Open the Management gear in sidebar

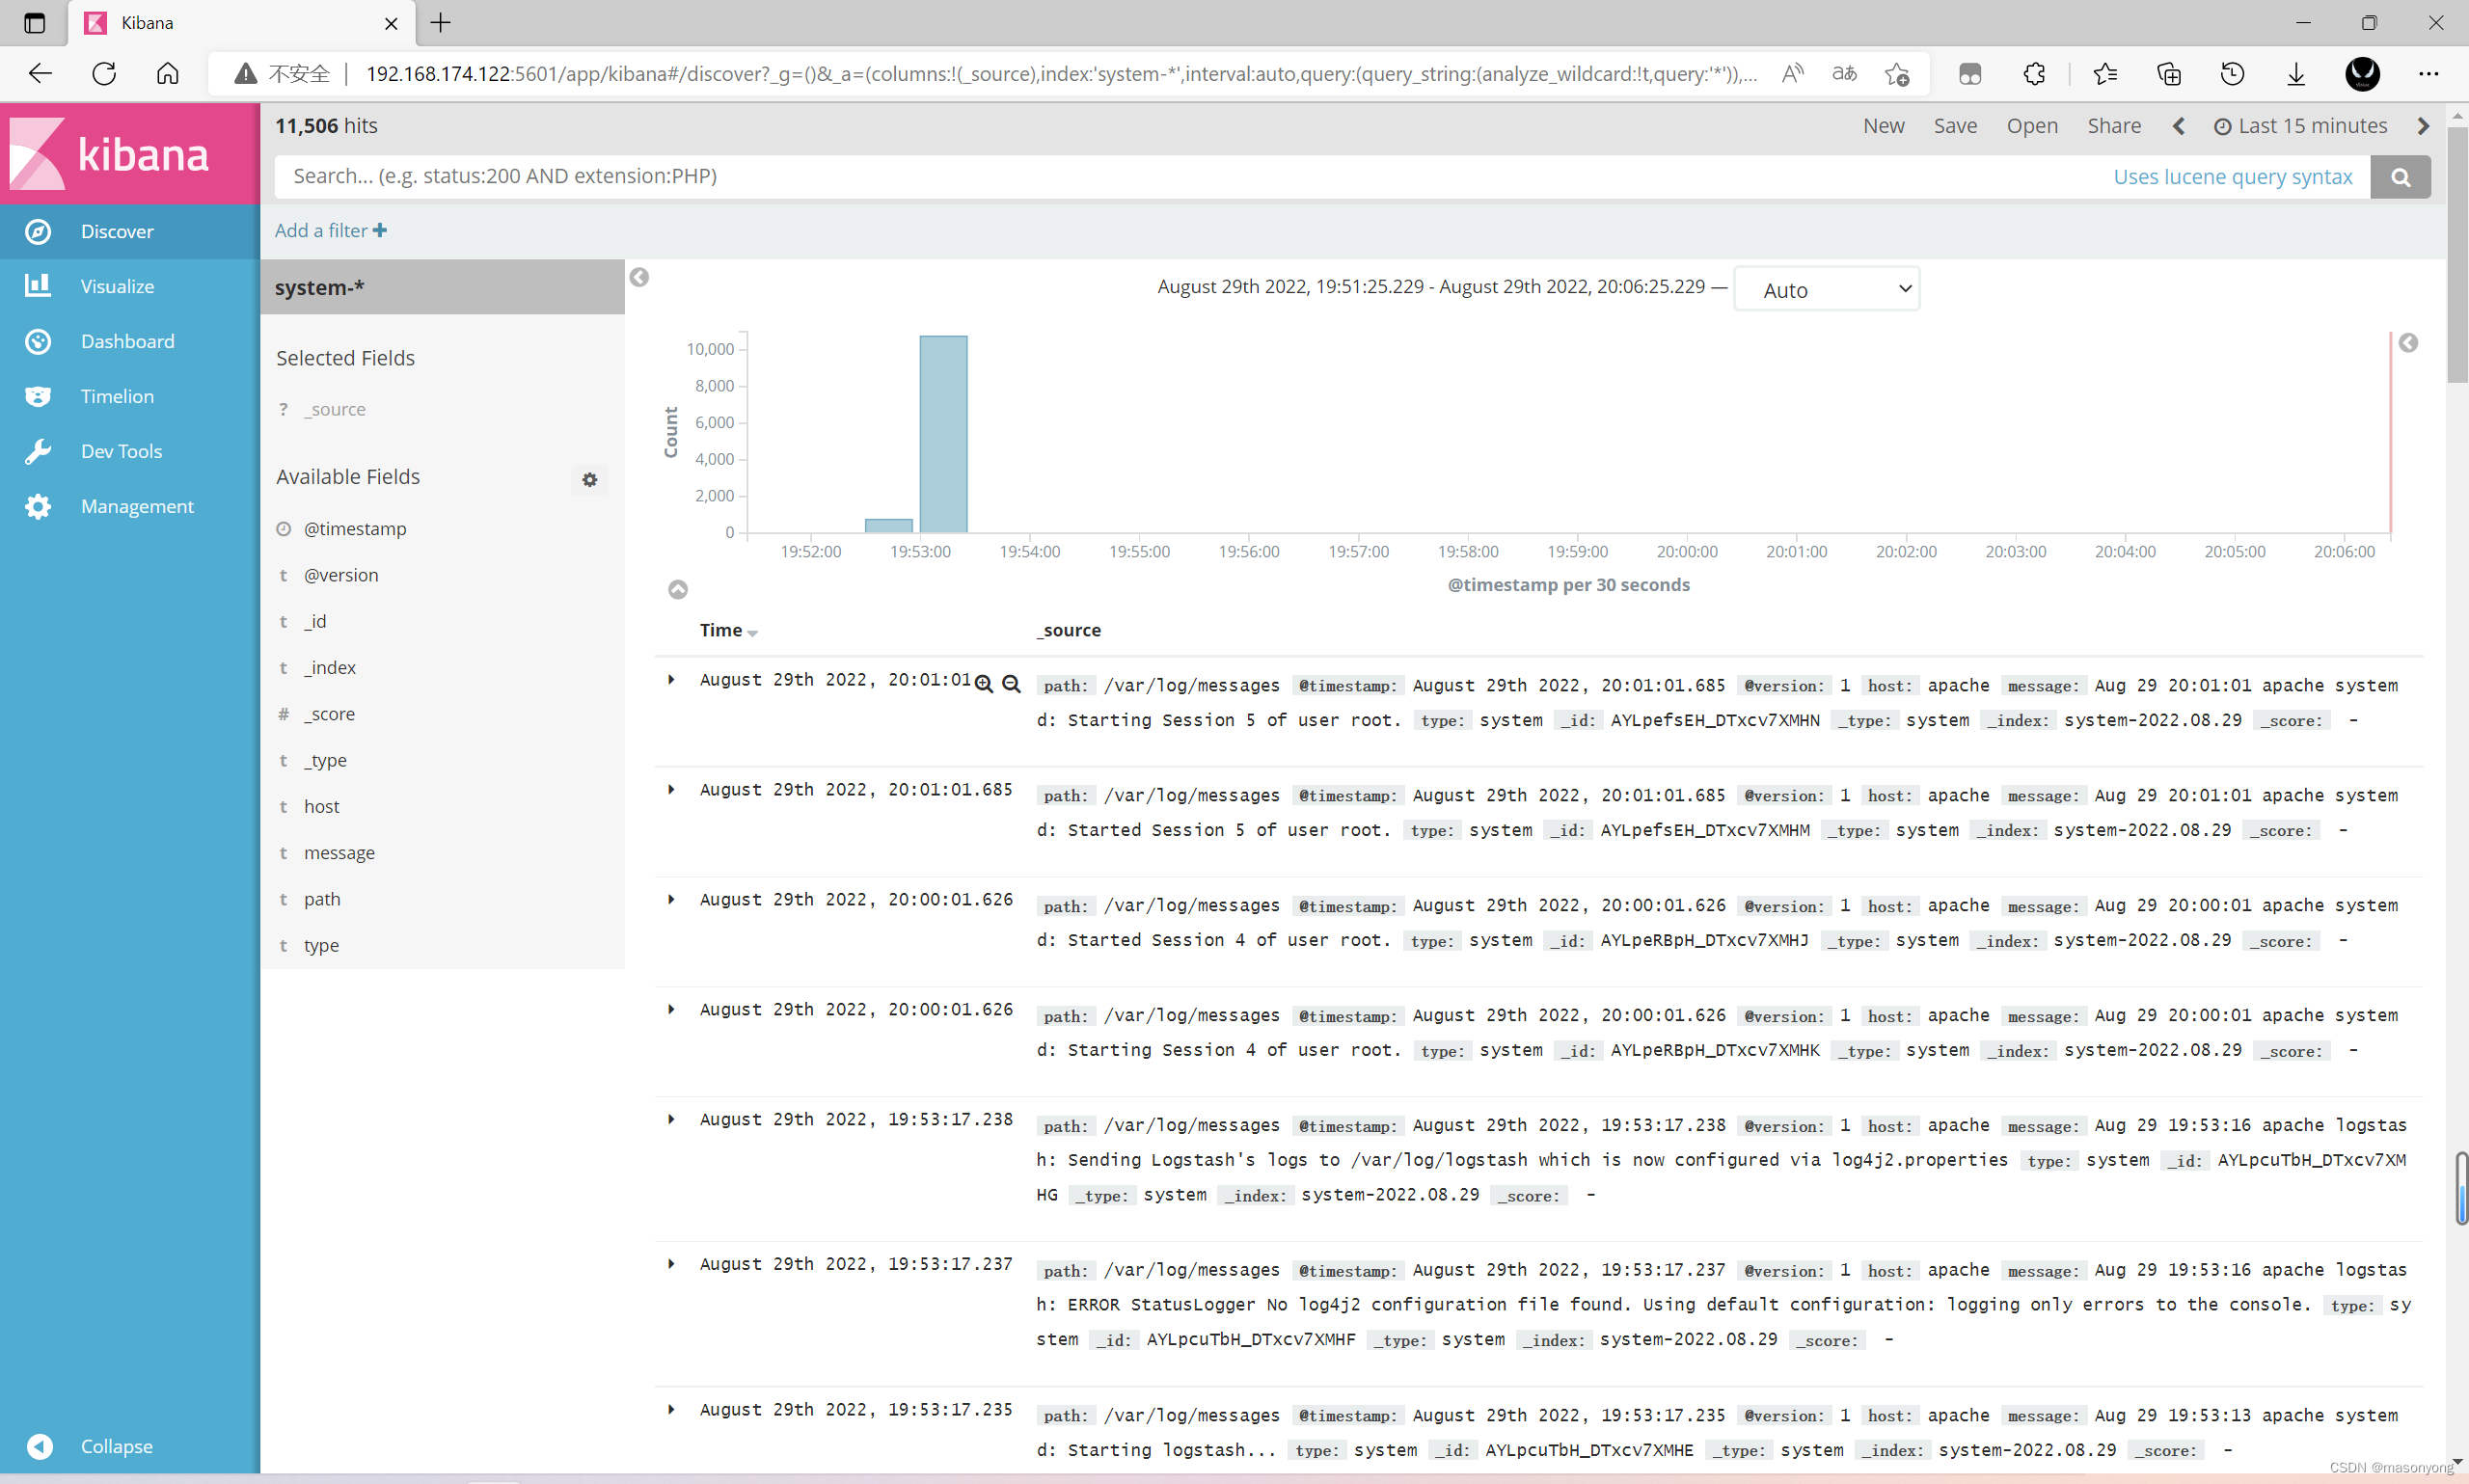(x=38, y=506)
